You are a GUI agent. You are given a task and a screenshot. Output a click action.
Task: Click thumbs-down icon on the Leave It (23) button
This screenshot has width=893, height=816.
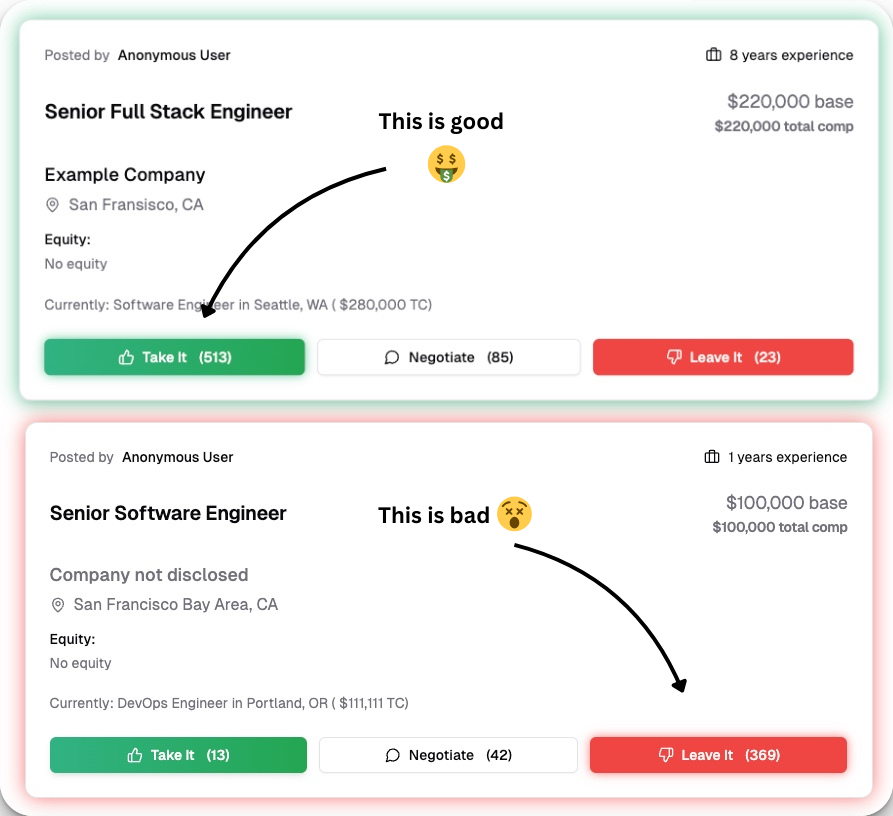point(674,357)
